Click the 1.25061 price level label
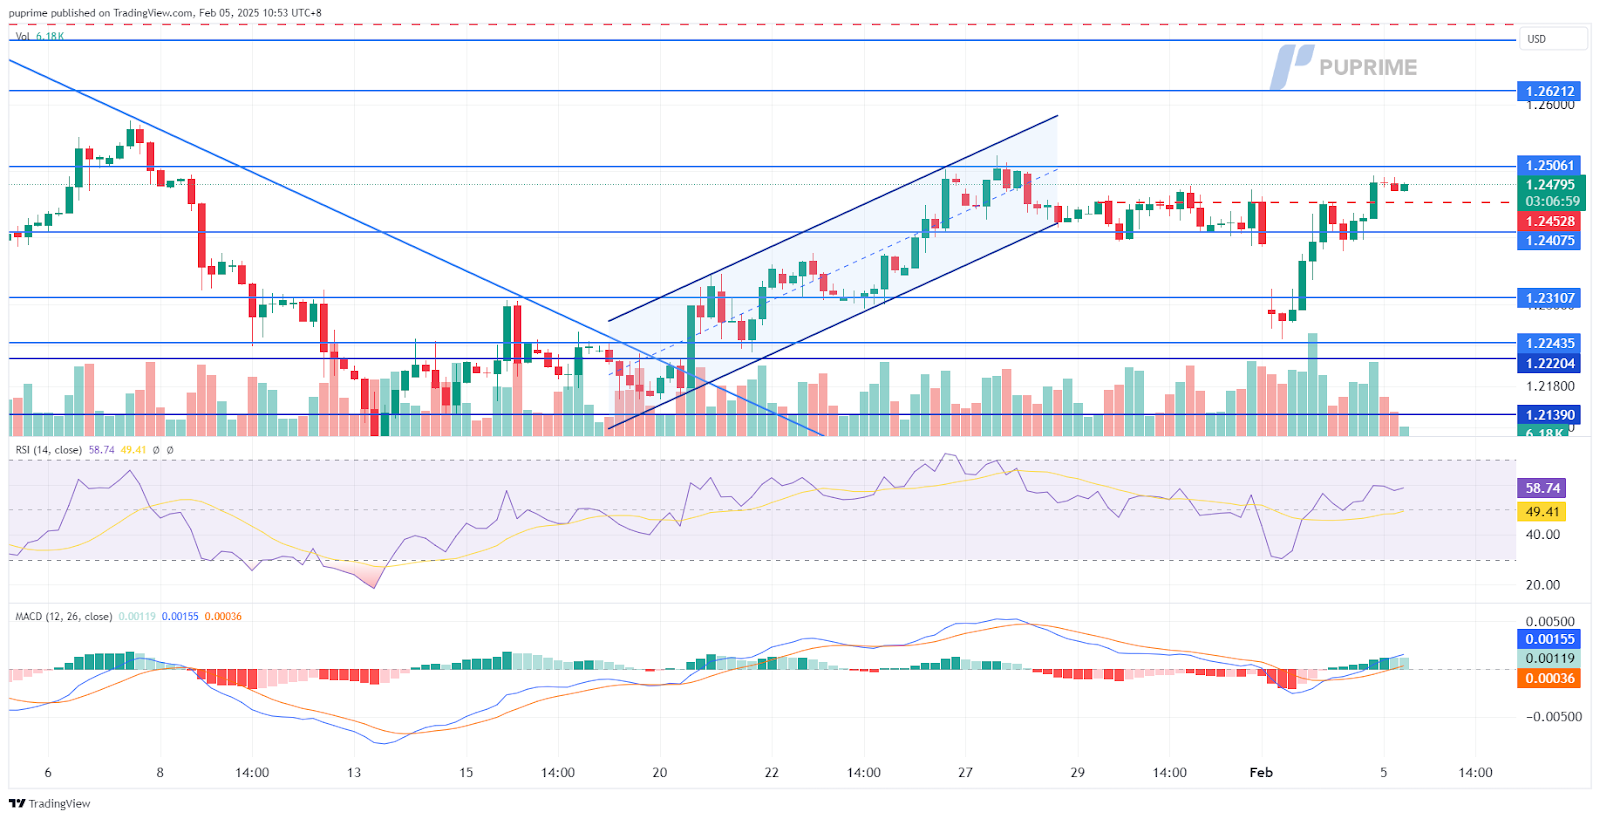This screenshot has width=1600, height=819. (x=1549, y=166)
